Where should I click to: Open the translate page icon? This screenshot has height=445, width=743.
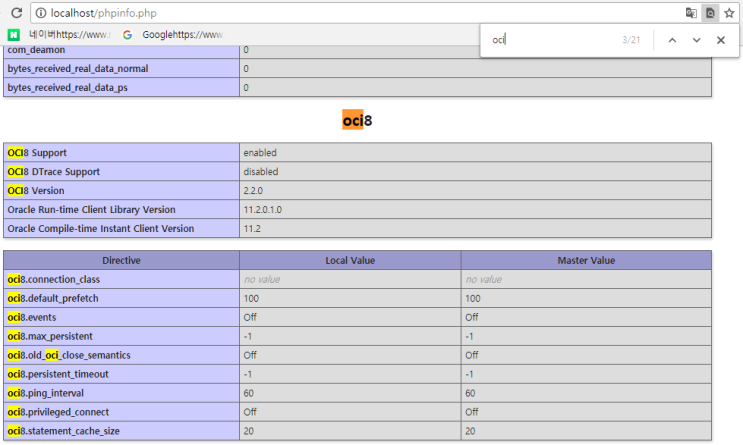[691, 13]
